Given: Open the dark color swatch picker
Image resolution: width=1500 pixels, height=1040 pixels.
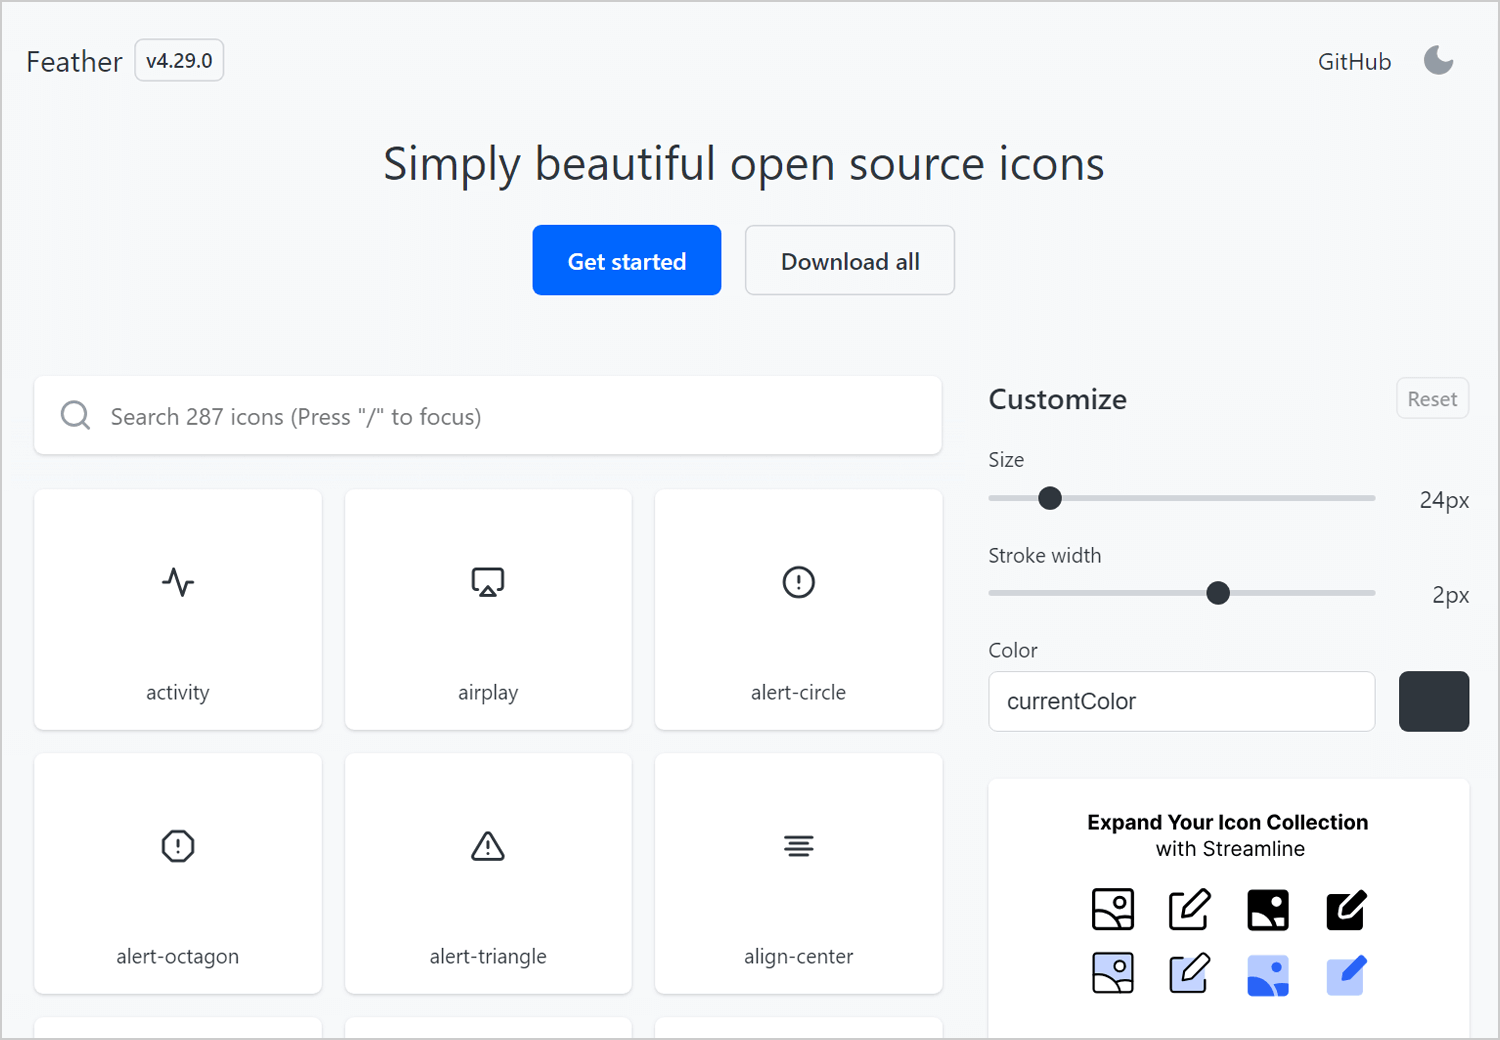Looking at the screenshot, I should click(x=1434, y=701).
